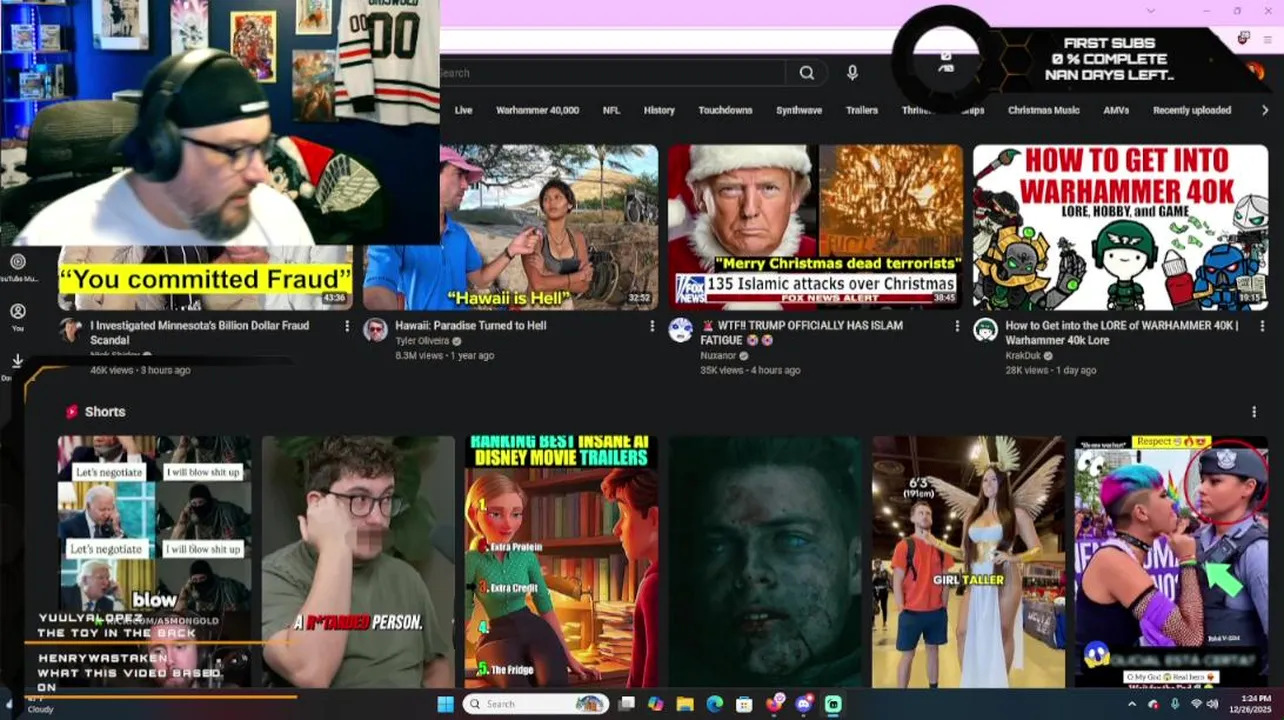
Task: Select the Live category chip
Action: [x=463, y=111]
